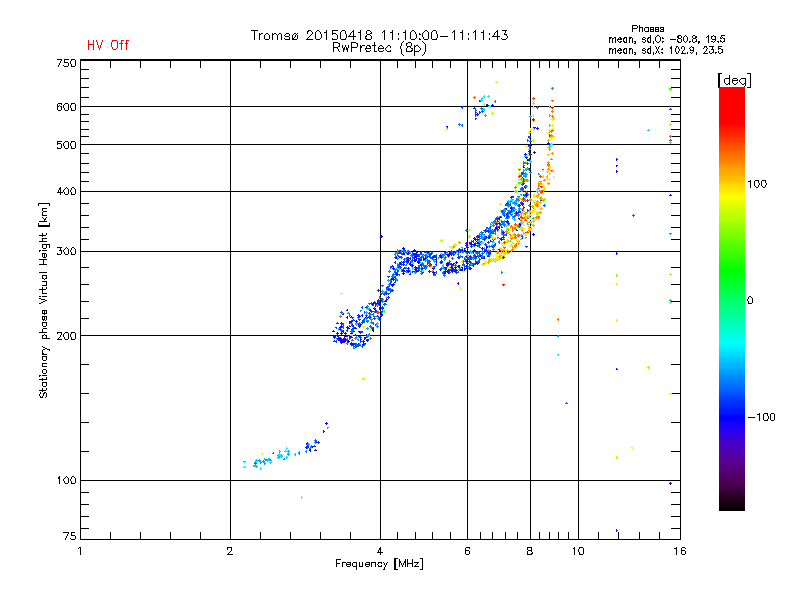The height and width of the screenshot is (600, 800).
Task: Click the 400 height tick label
Action: click(66, 191)
